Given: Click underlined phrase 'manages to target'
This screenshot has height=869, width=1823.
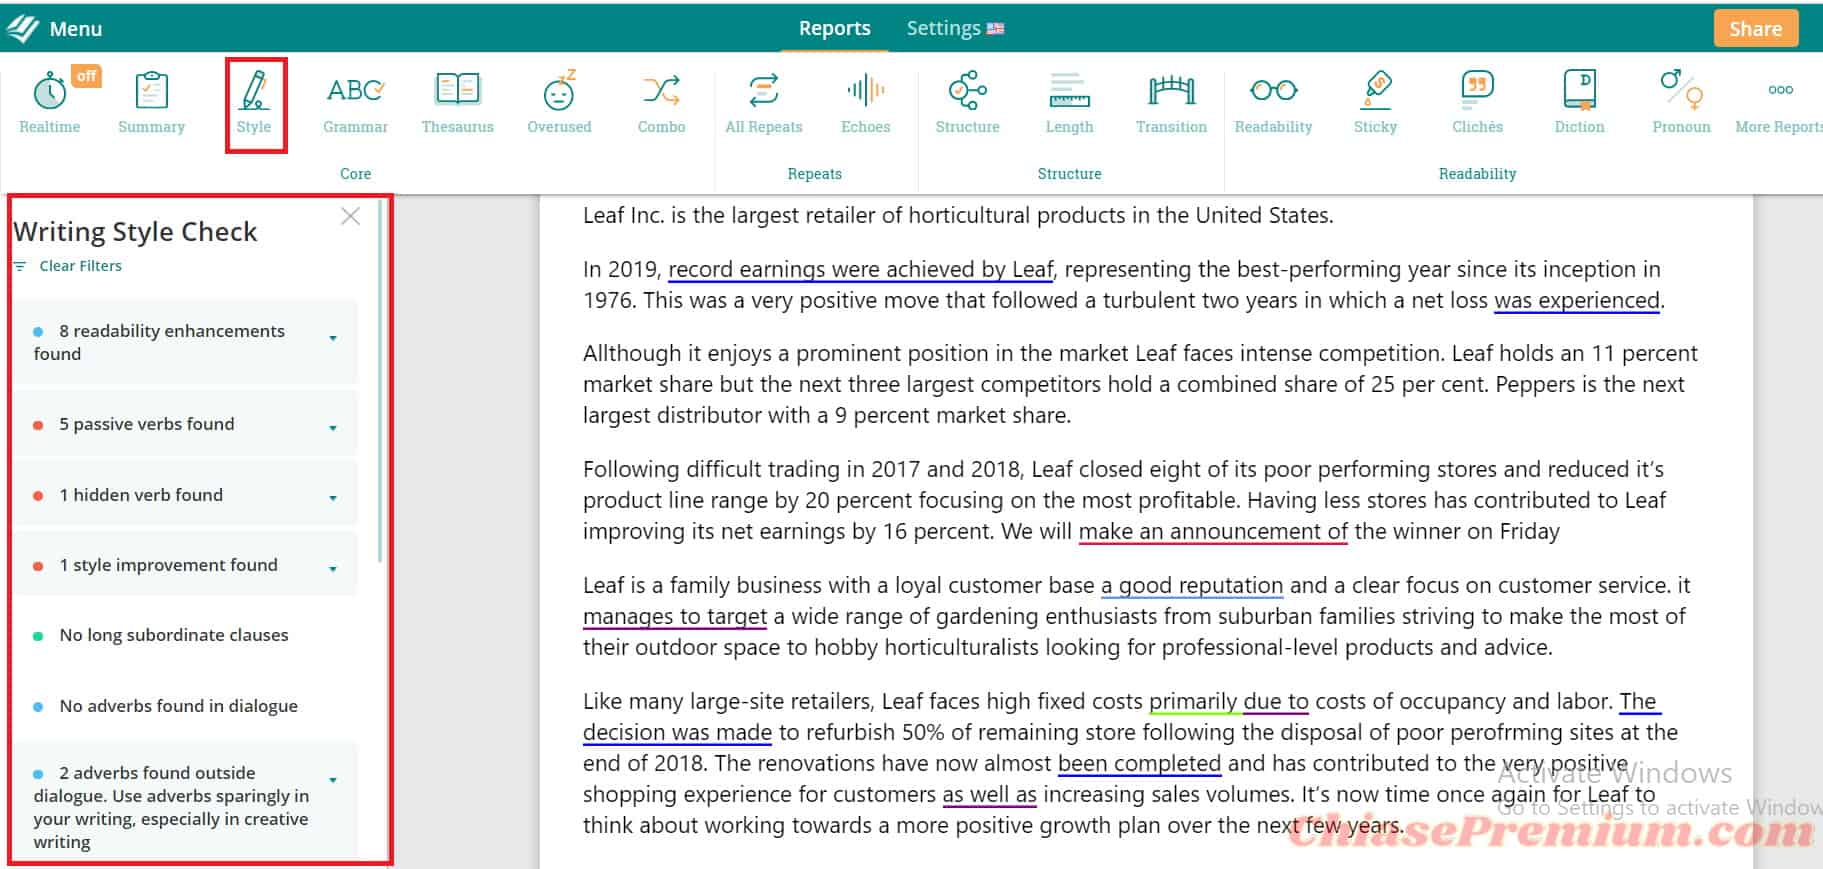Looking at the screenshot, I should coord(675,616).
